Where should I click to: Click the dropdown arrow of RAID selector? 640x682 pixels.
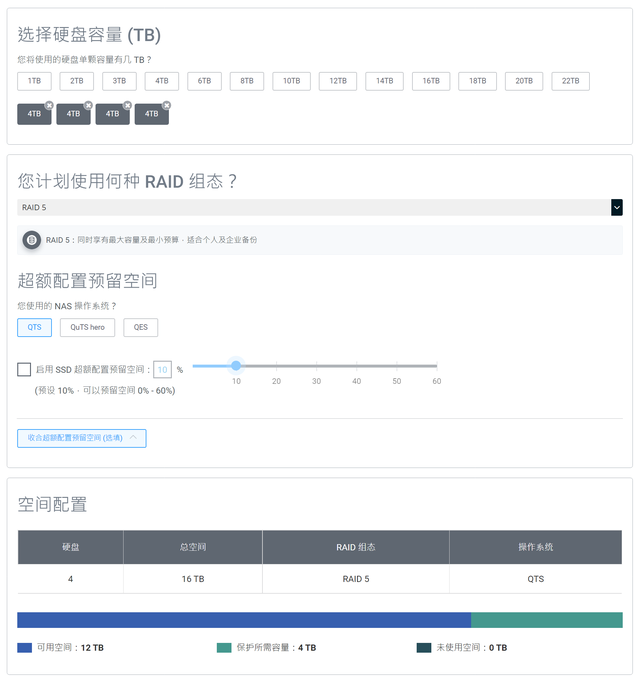[617, 207]
